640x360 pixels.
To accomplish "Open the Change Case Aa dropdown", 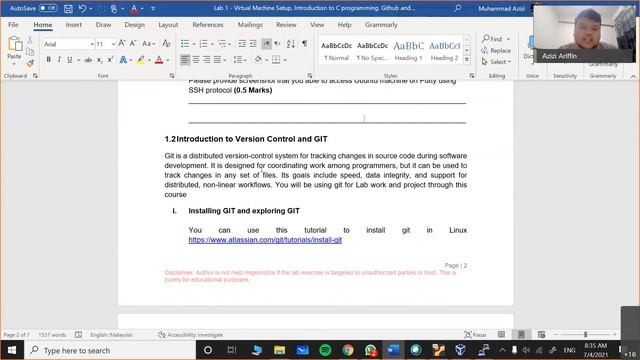I will point(148,43).
